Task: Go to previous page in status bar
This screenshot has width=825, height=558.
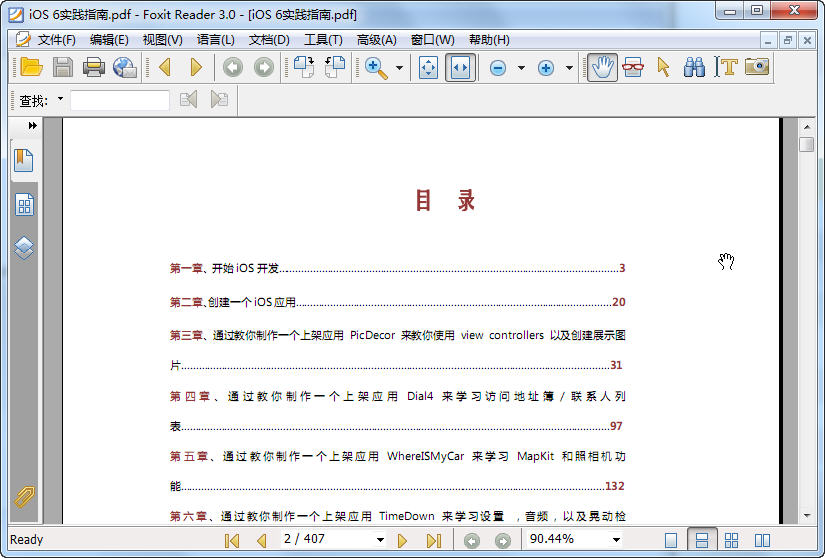Action: coord(261,540)
